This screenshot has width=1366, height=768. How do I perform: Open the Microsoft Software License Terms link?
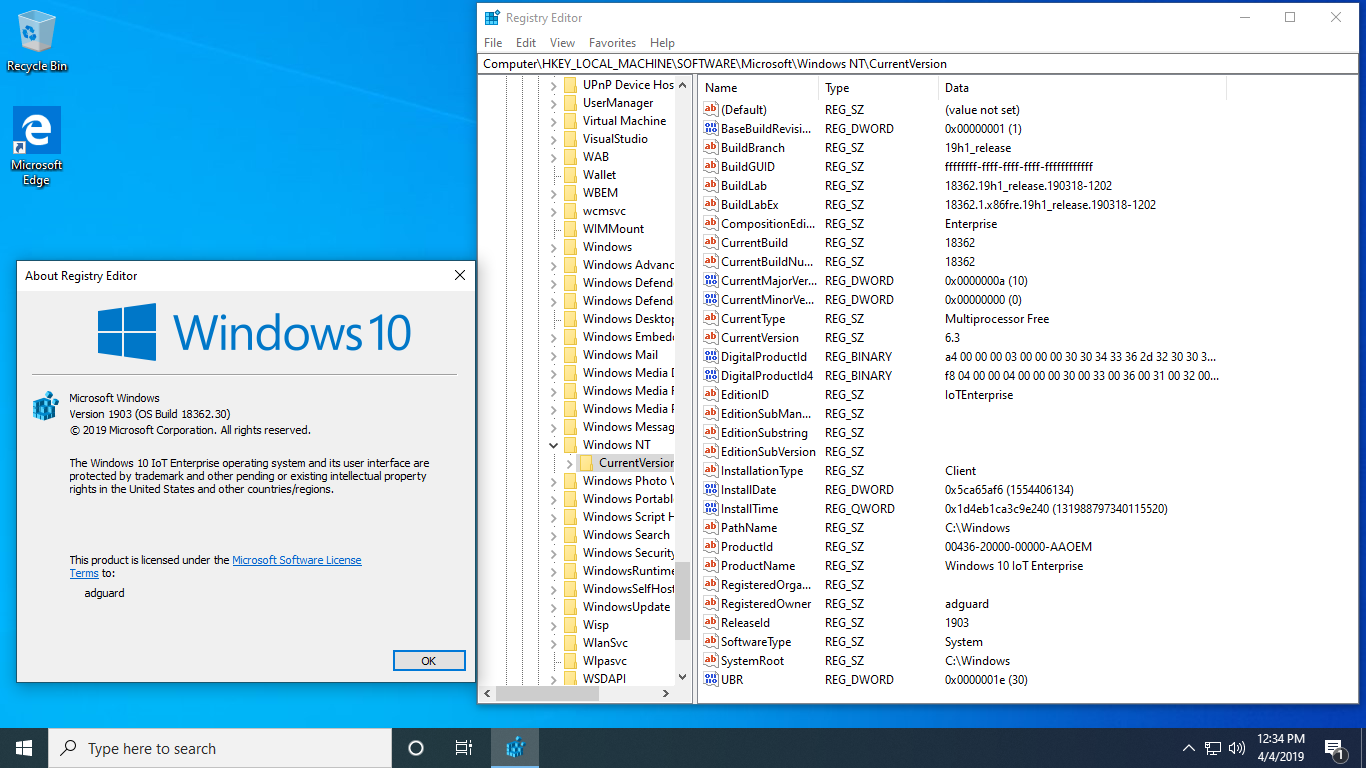[x=296, y=561]
